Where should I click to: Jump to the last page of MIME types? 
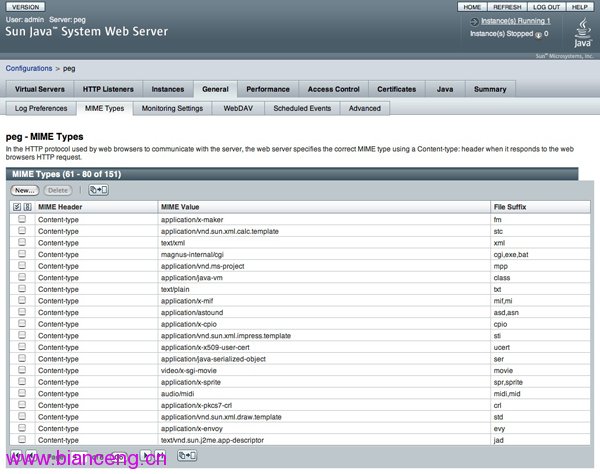point(160,455)
